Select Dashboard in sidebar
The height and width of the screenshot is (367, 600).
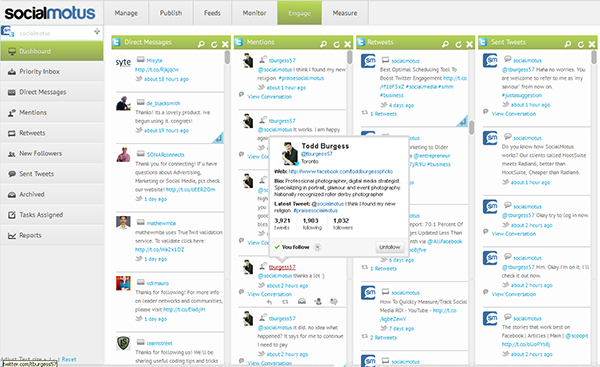tap(52, 51)
